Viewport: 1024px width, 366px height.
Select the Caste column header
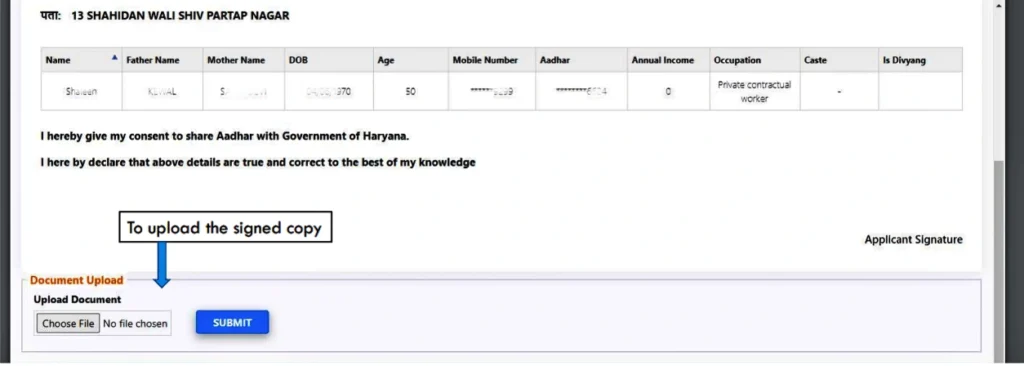click(x=839, y=60)
